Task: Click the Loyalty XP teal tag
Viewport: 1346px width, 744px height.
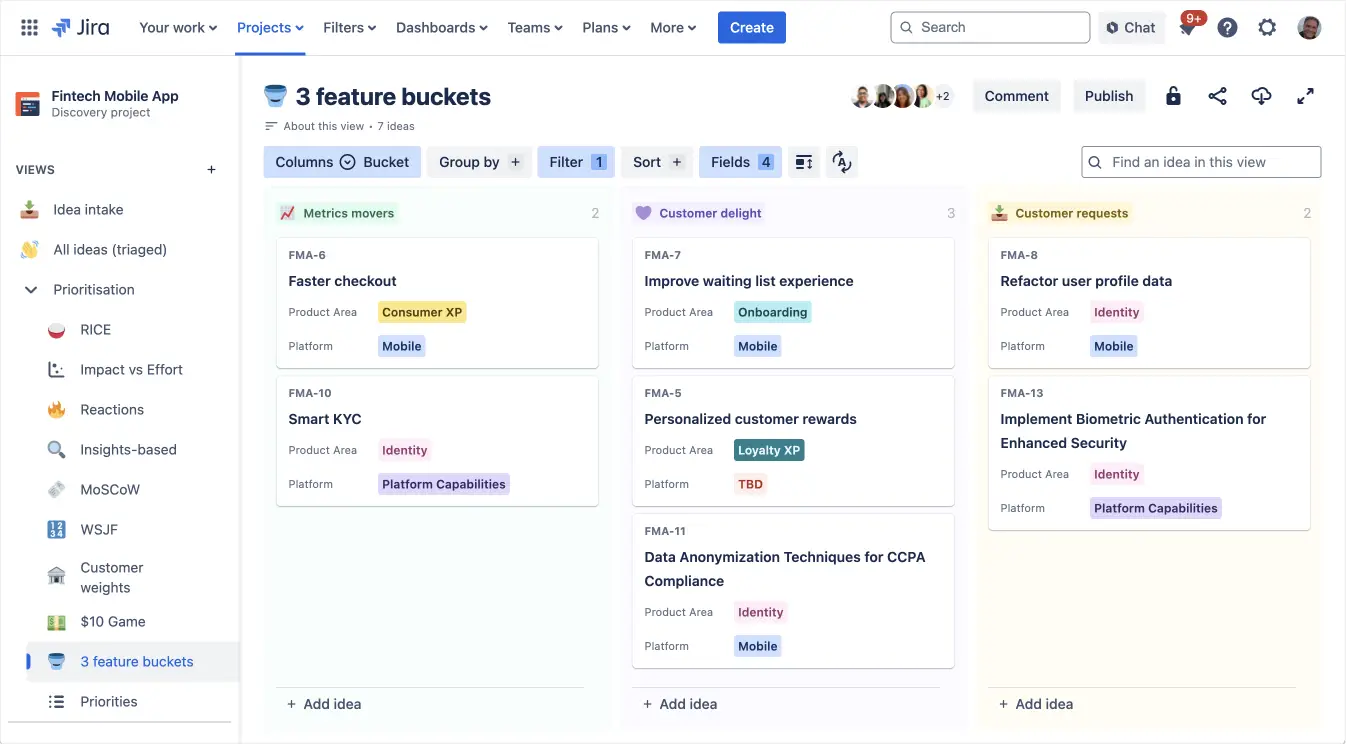Action: click(769, 450)
